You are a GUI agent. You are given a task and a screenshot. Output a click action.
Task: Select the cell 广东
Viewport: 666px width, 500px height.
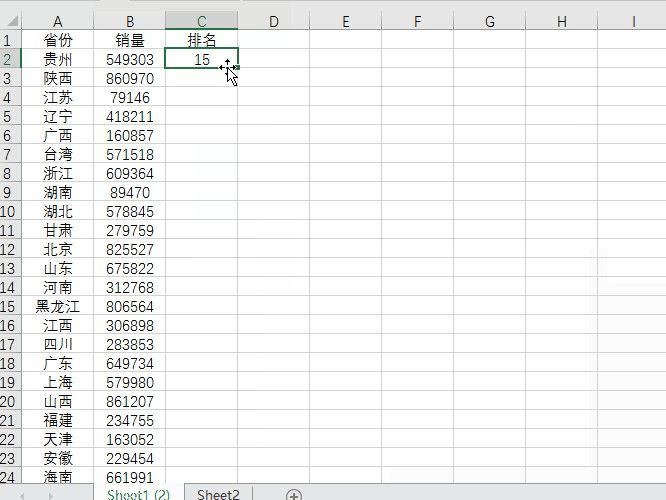[x=58, y=363]
